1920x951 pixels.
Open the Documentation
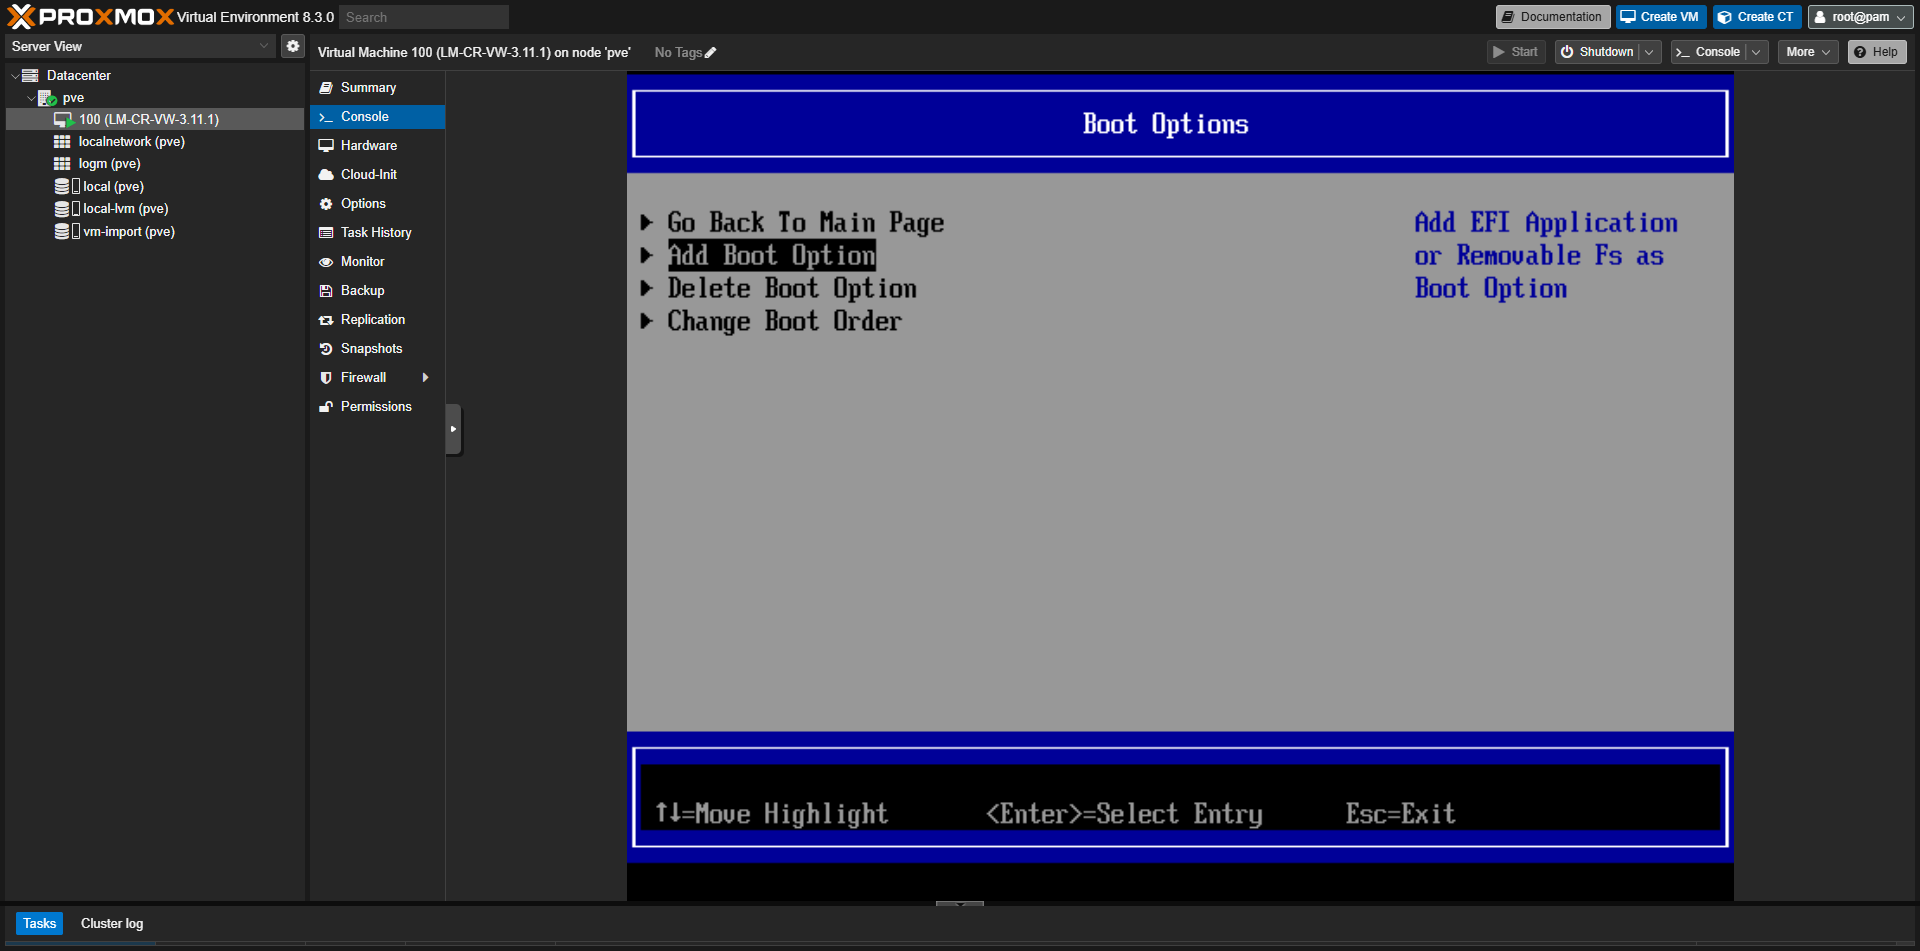click(x=1551, y=16)
